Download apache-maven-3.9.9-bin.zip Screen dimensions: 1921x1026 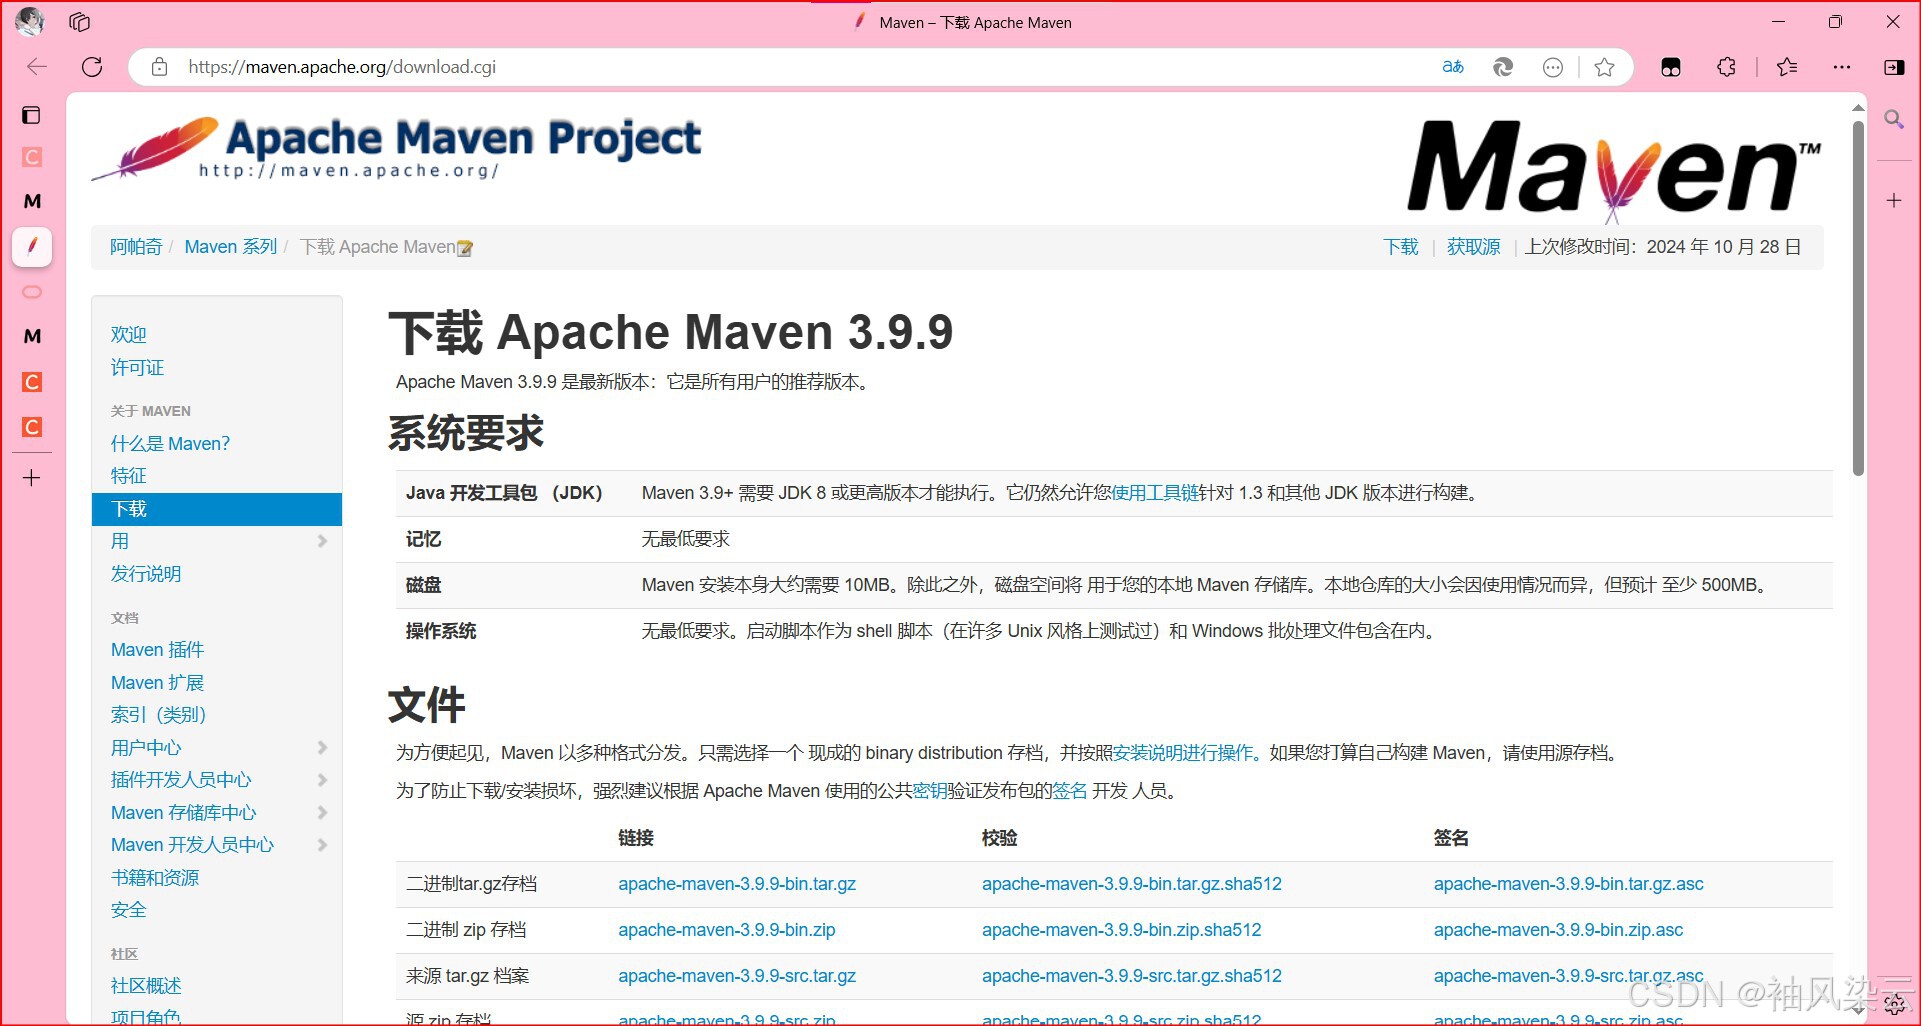point(727,930)
